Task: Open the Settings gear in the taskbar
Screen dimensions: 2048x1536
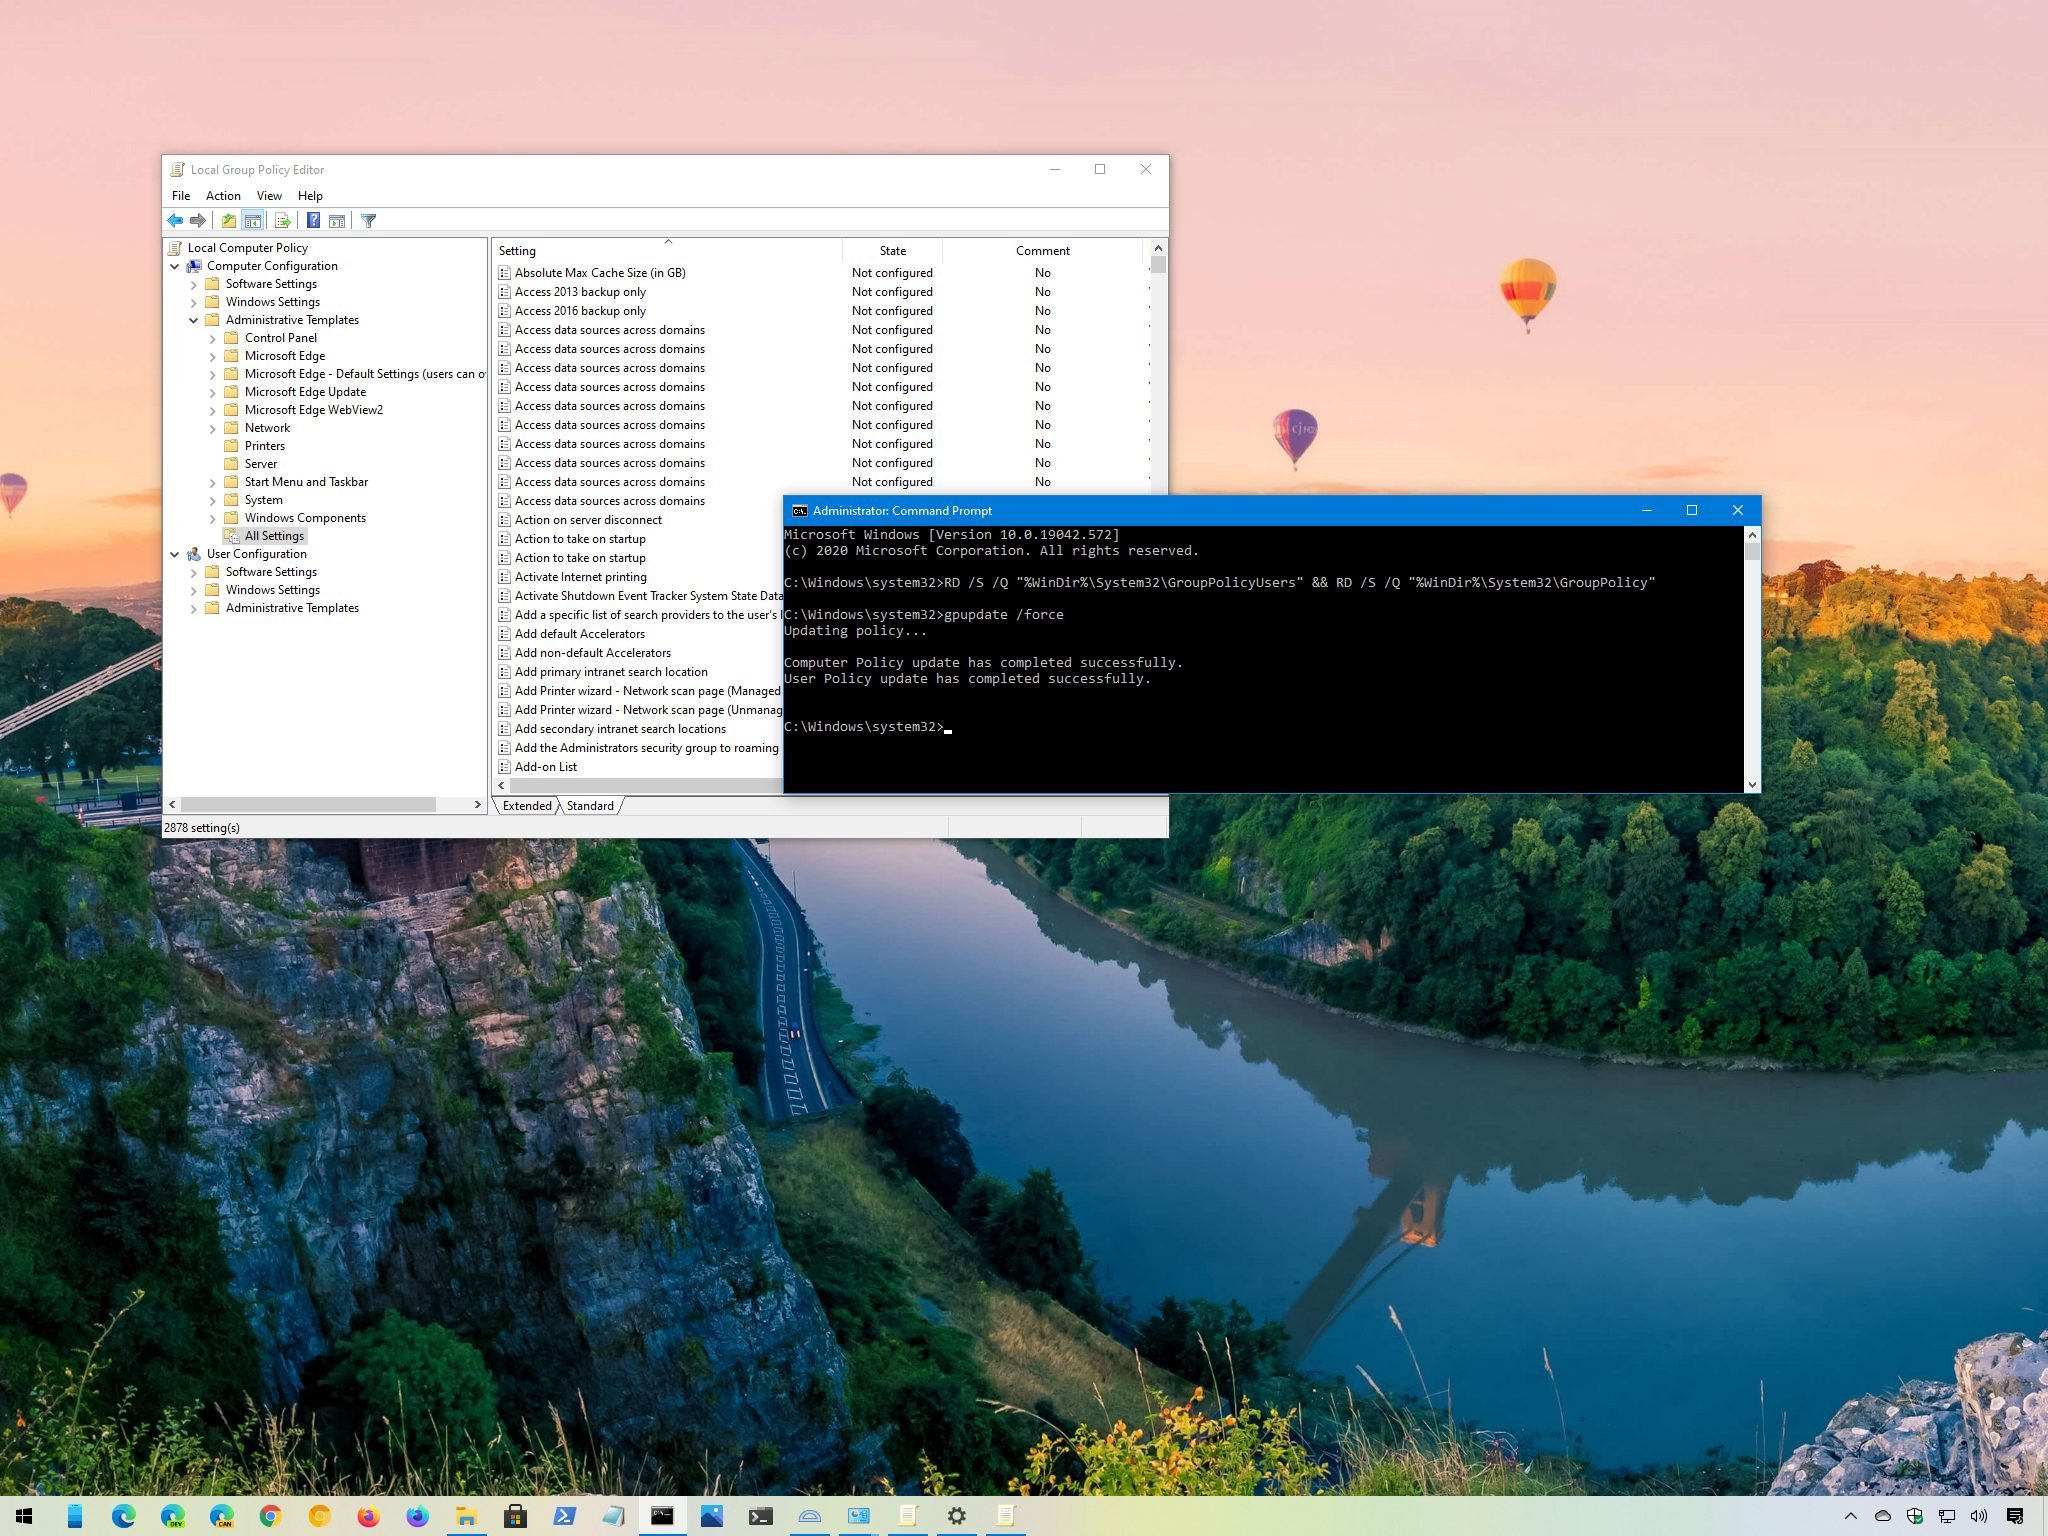Action: point(956,1516)
